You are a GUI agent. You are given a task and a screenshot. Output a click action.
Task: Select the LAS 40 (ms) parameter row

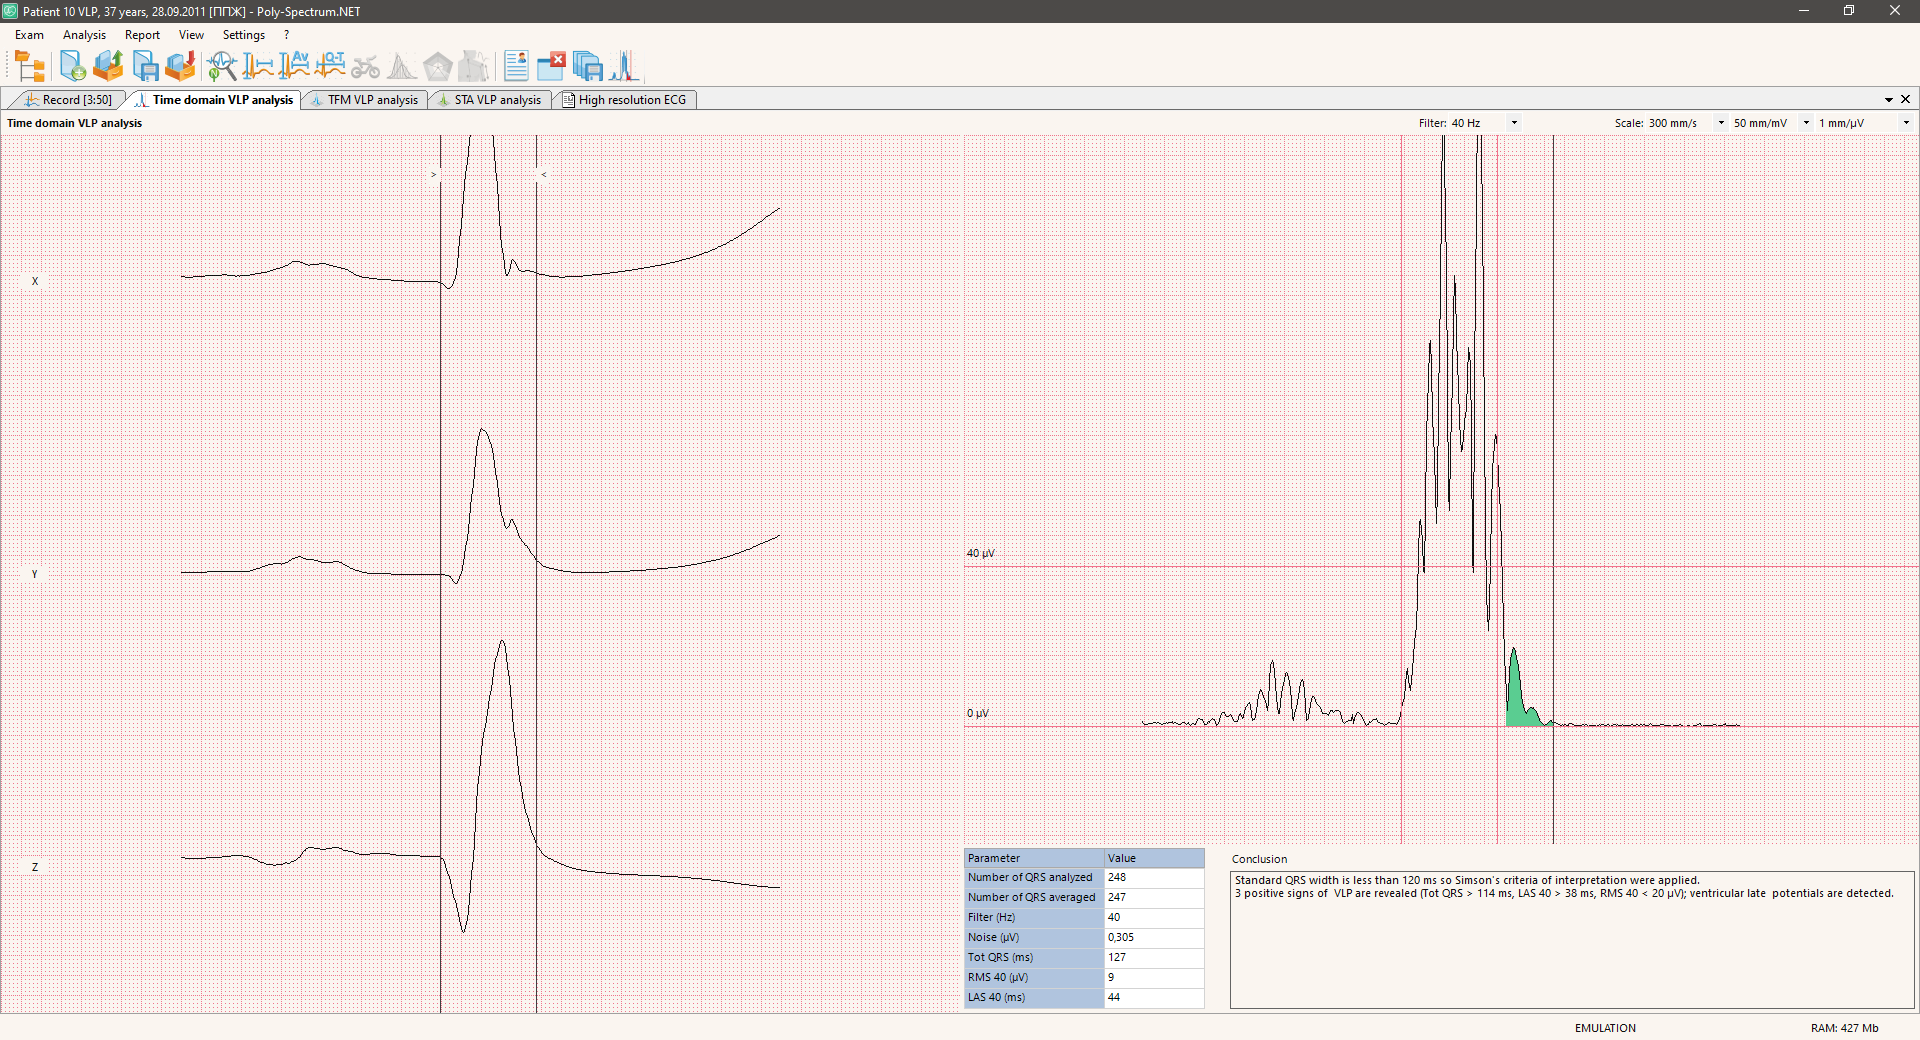[x=1084, y=997]
